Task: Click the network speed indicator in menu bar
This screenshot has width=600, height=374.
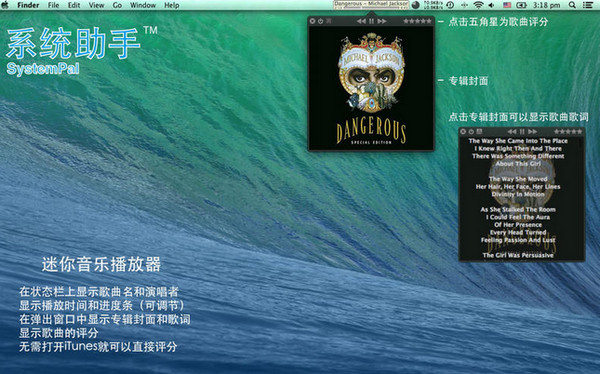Action: point(433,5)
